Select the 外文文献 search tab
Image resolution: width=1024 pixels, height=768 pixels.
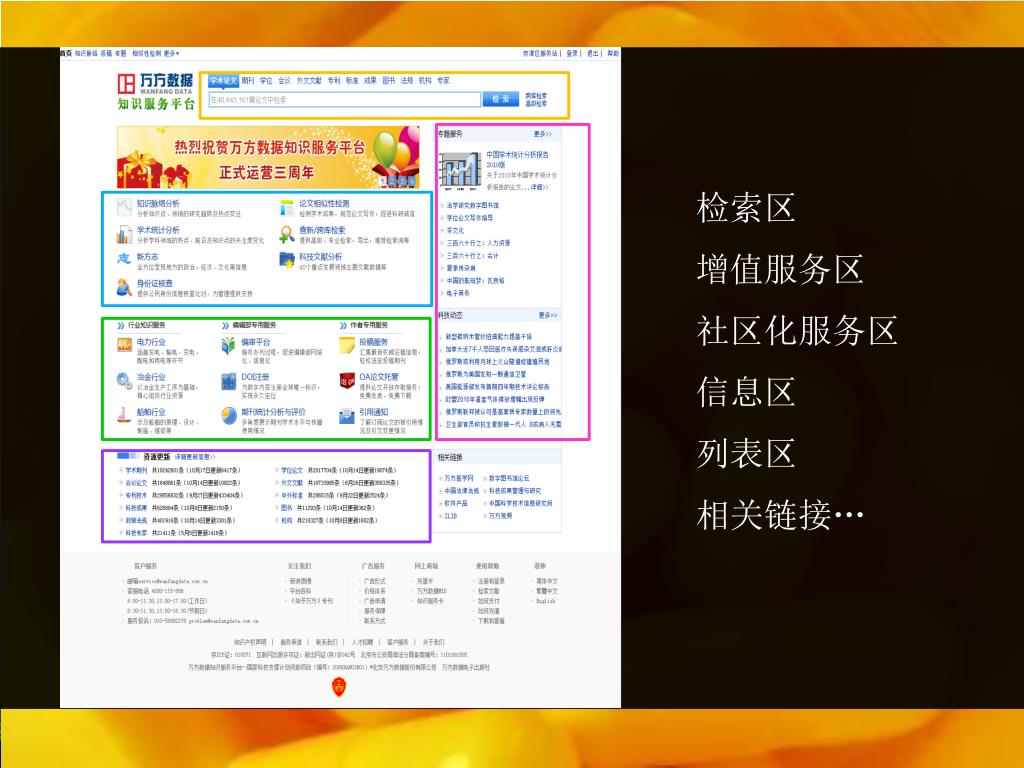click(309, 81)
